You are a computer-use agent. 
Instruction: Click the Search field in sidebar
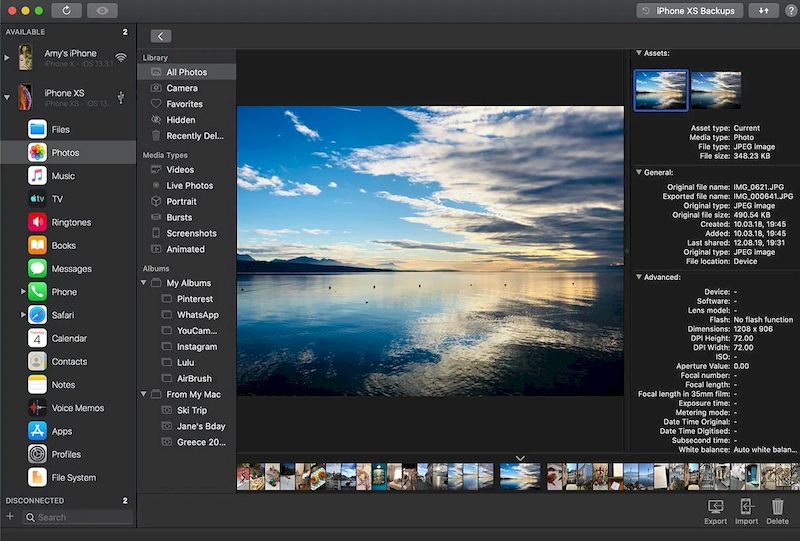[x=78, y=517]
